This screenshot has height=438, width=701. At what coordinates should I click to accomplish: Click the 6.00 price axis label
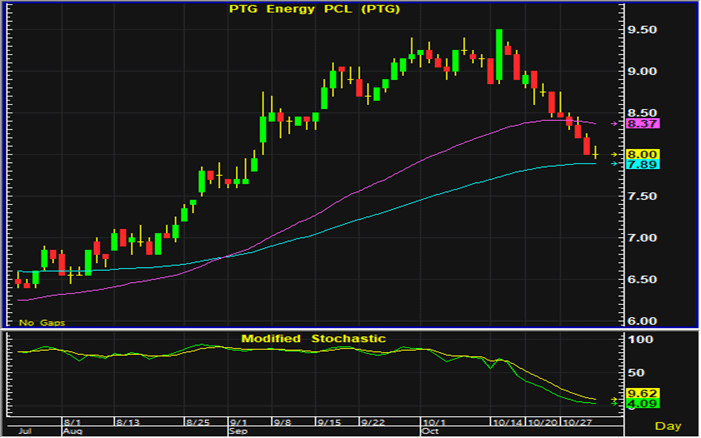point(642,321)
